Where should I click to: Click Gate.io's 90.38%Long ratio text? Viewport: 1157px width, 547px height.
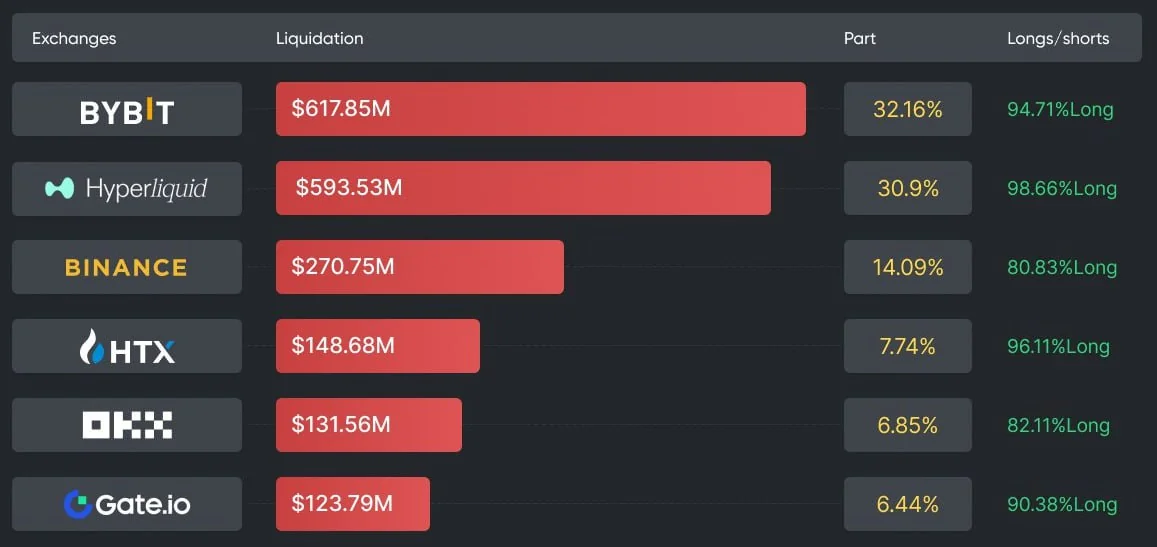pyautogui.click(x=1061, y=505)
